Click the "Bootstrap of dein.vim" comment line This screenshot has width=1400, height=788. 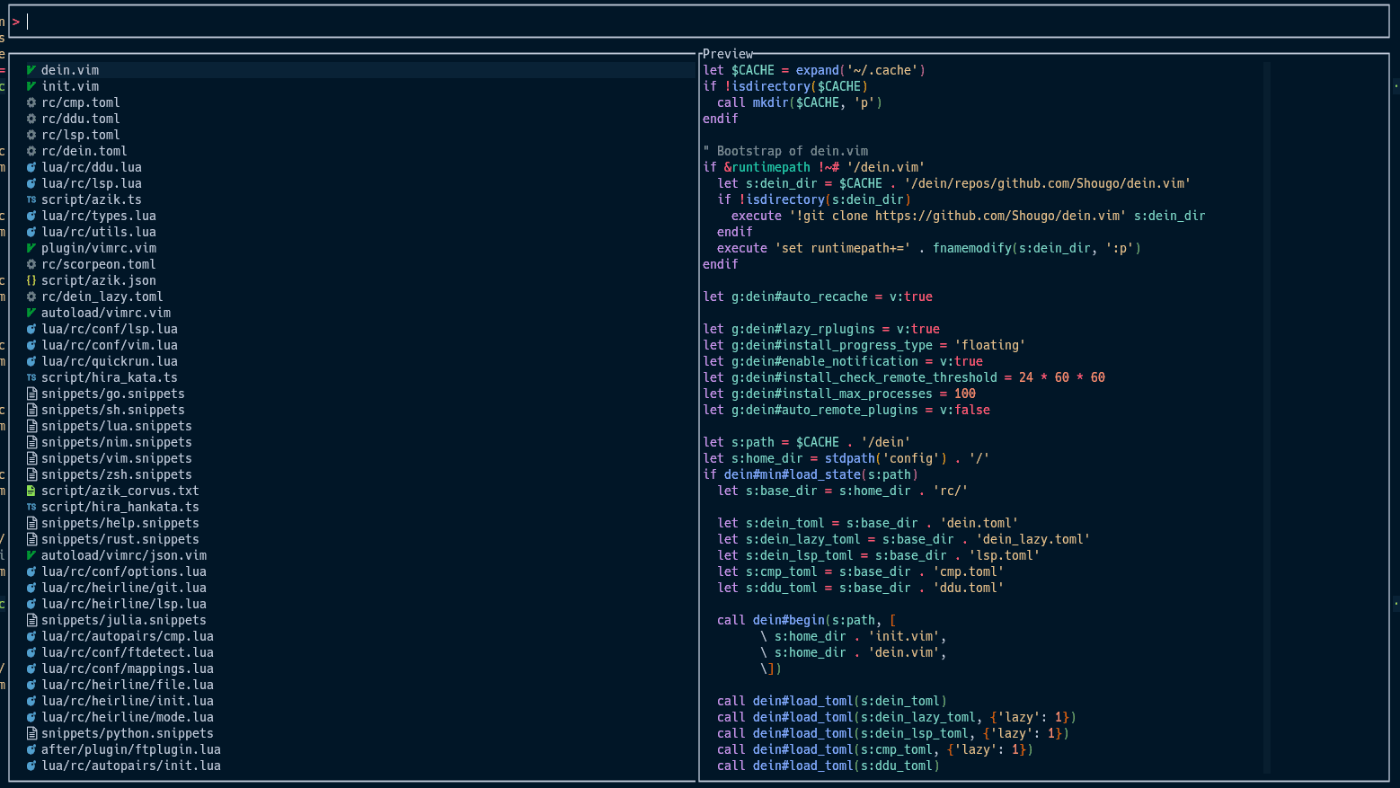coord(786,151)
